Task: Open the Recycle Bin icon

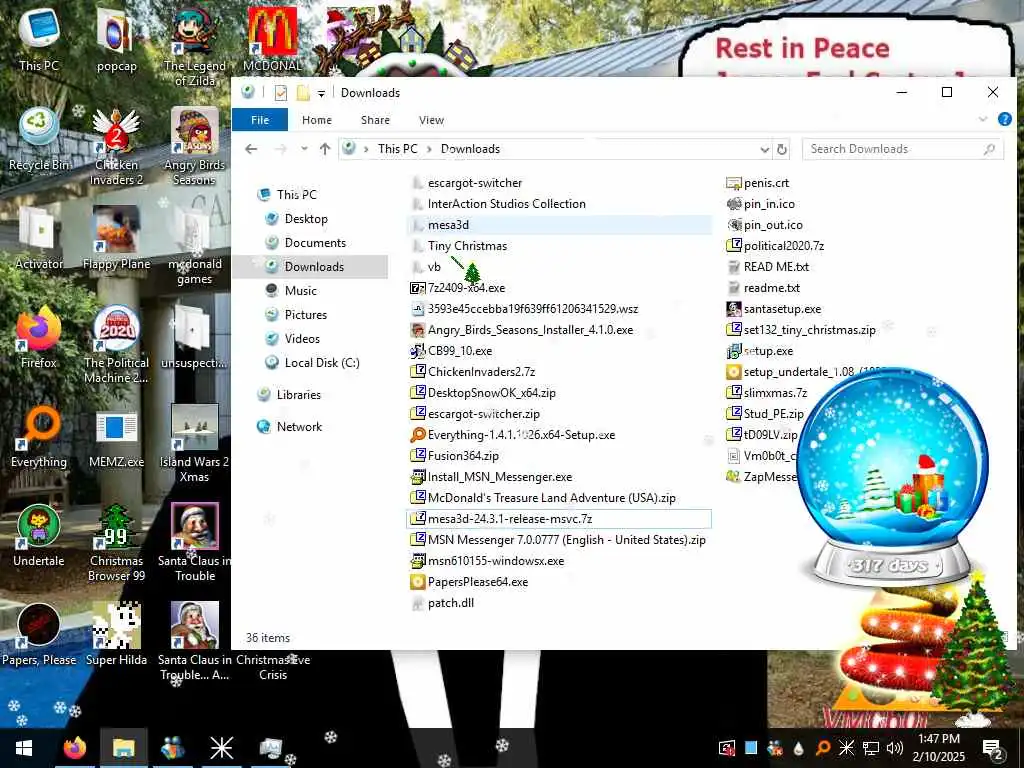Action: pyautogui.click(x=39, y=140)
